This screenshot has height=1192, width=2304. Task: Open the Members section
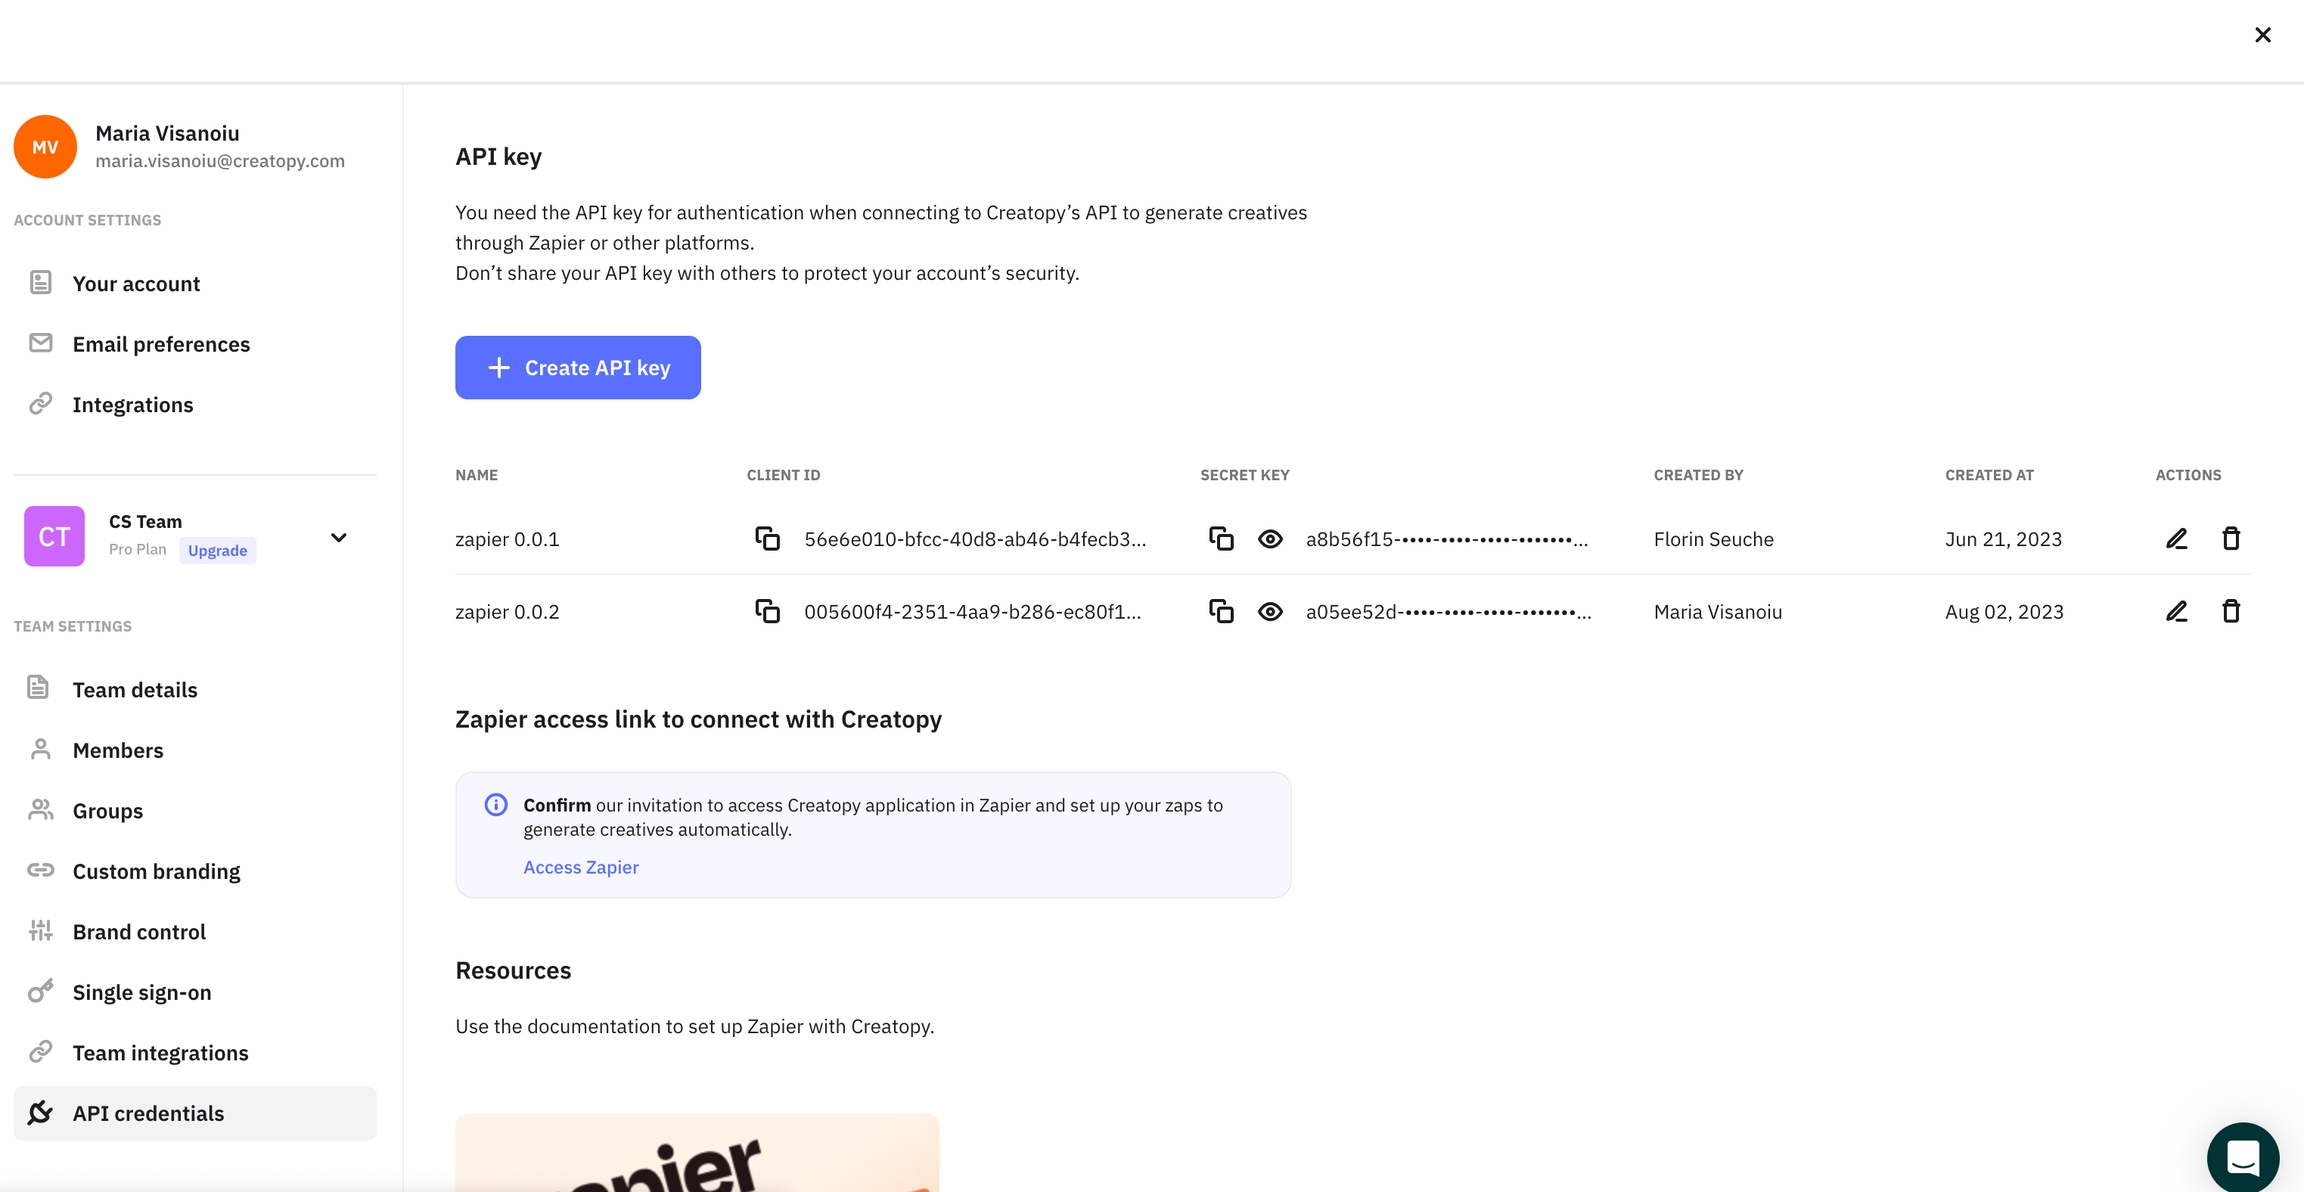[x=118, y=750]
